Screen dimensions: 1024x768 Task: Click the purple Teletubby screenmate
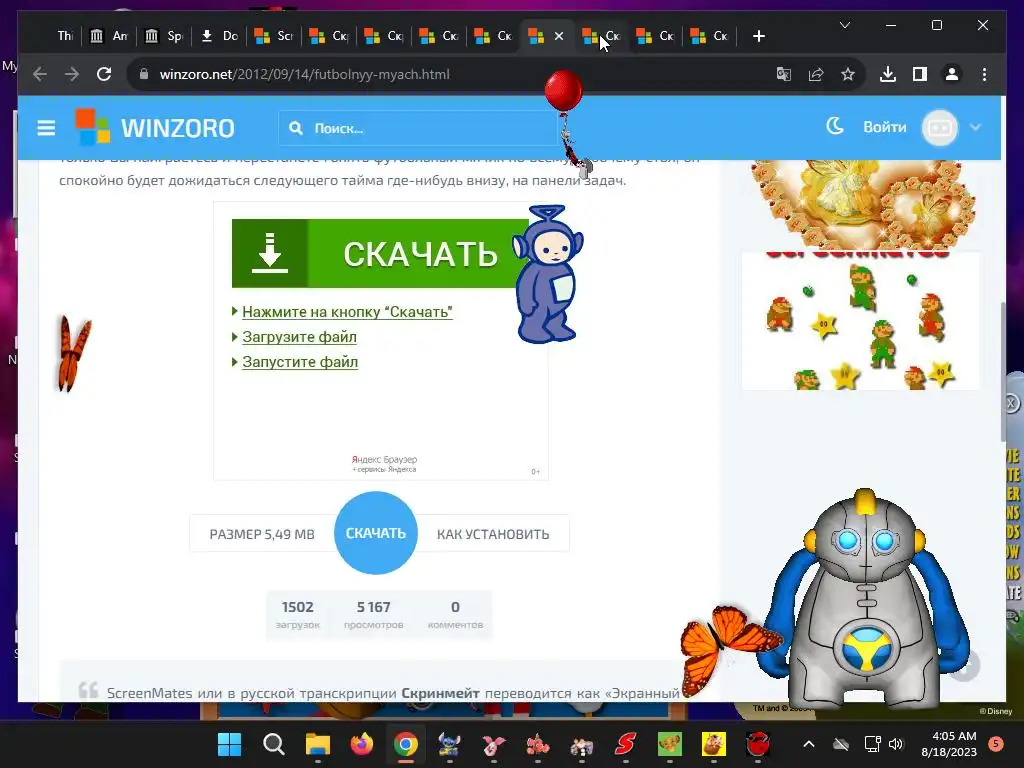click(x=547, y=274)
